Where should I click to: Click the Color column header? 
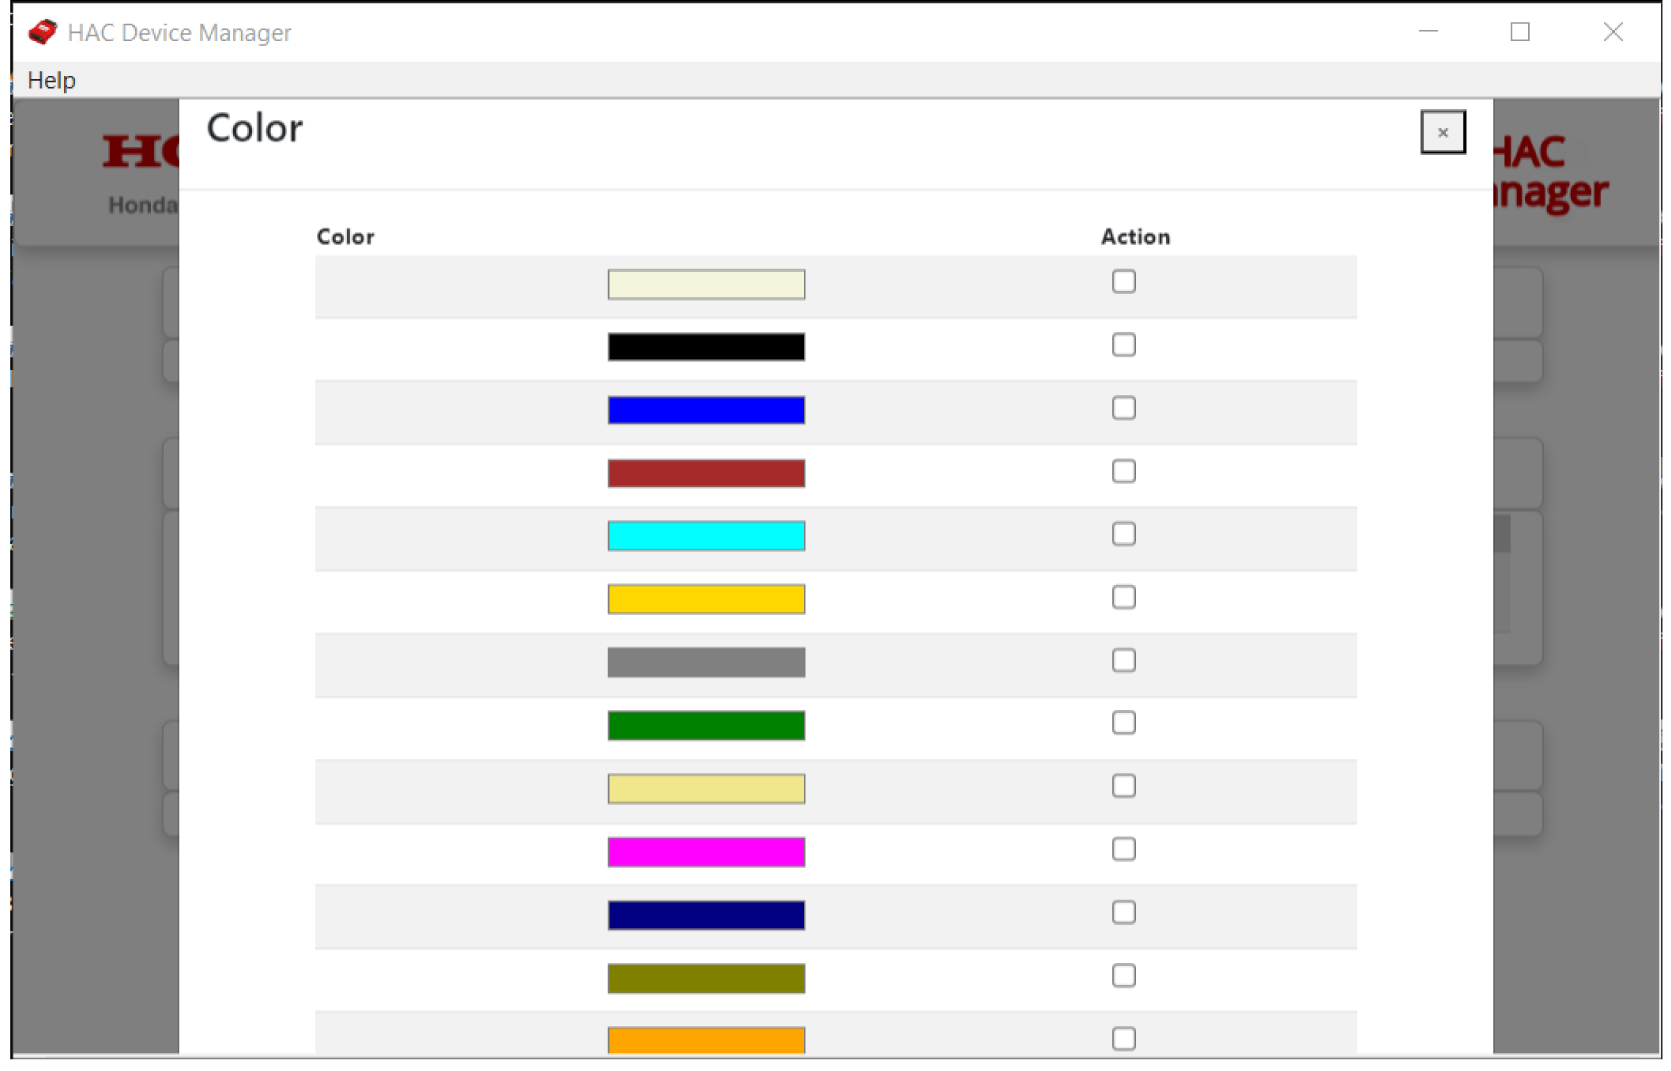pos(345,237)
